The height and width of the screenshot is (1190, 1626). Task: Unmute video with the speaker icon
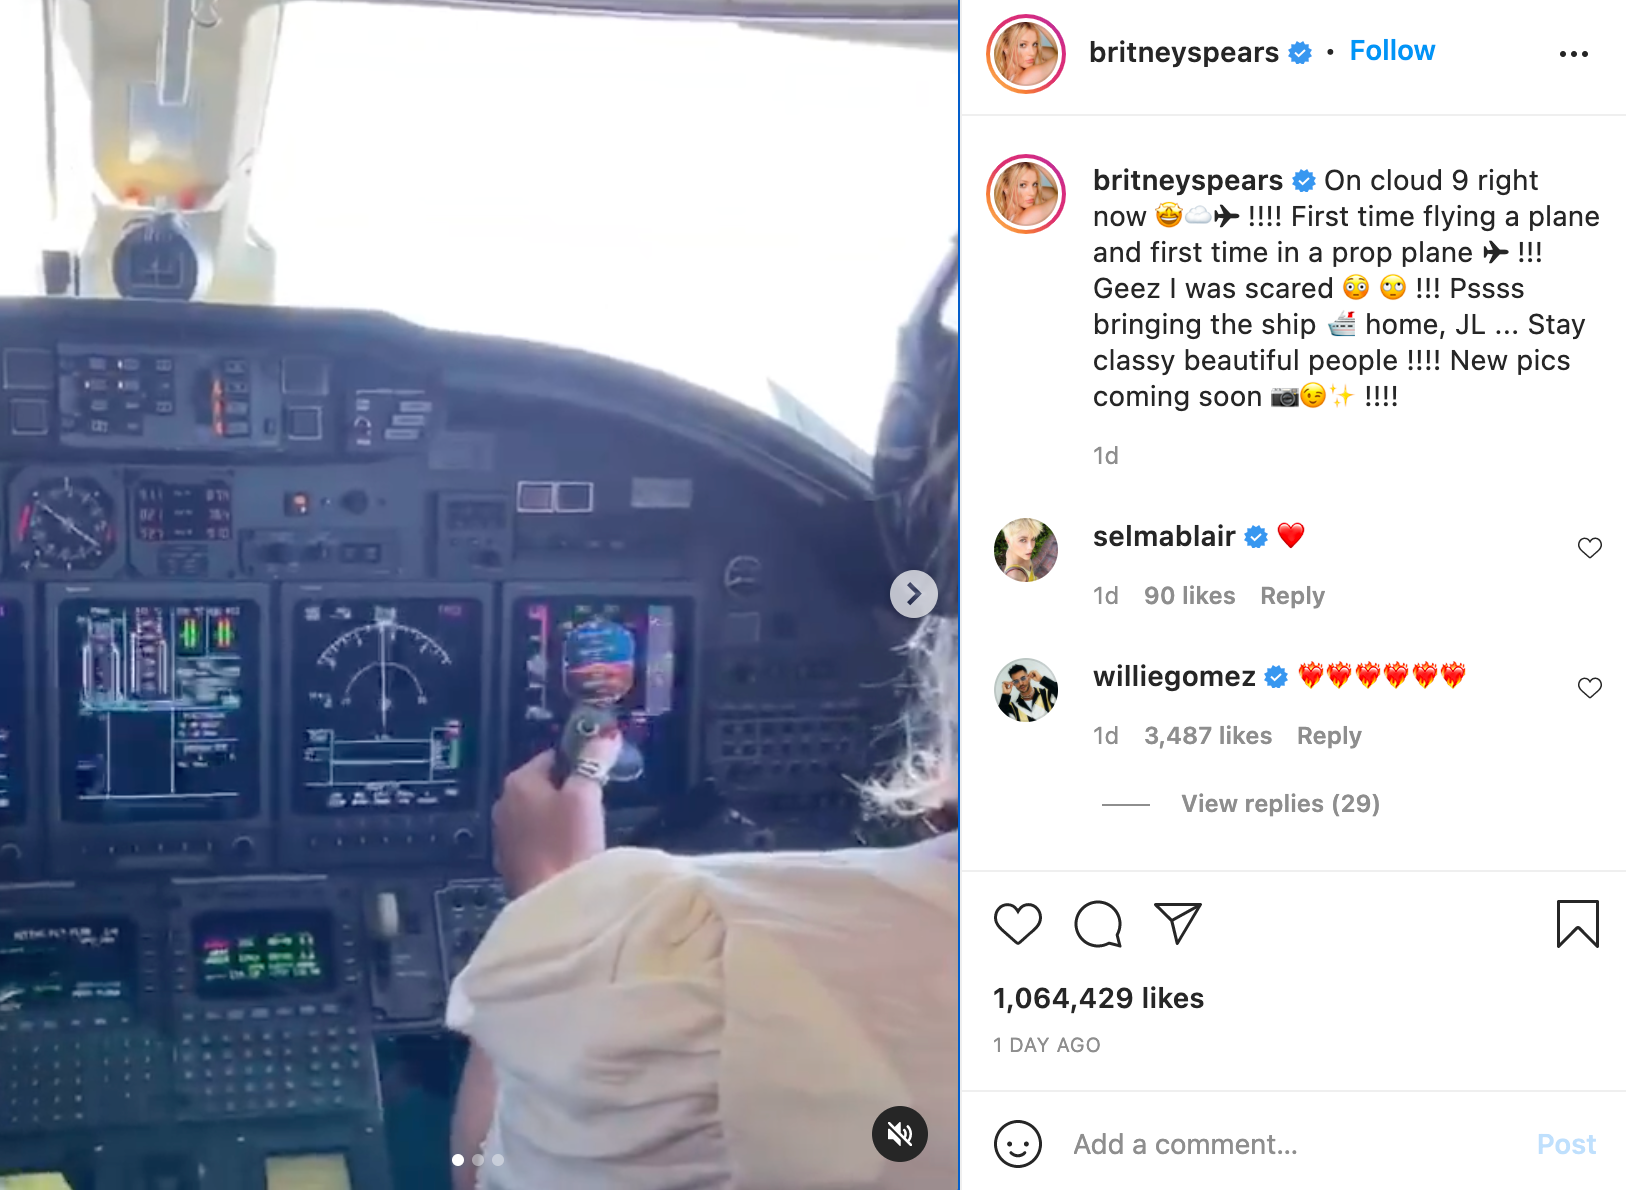click(x=900, y=1133)
